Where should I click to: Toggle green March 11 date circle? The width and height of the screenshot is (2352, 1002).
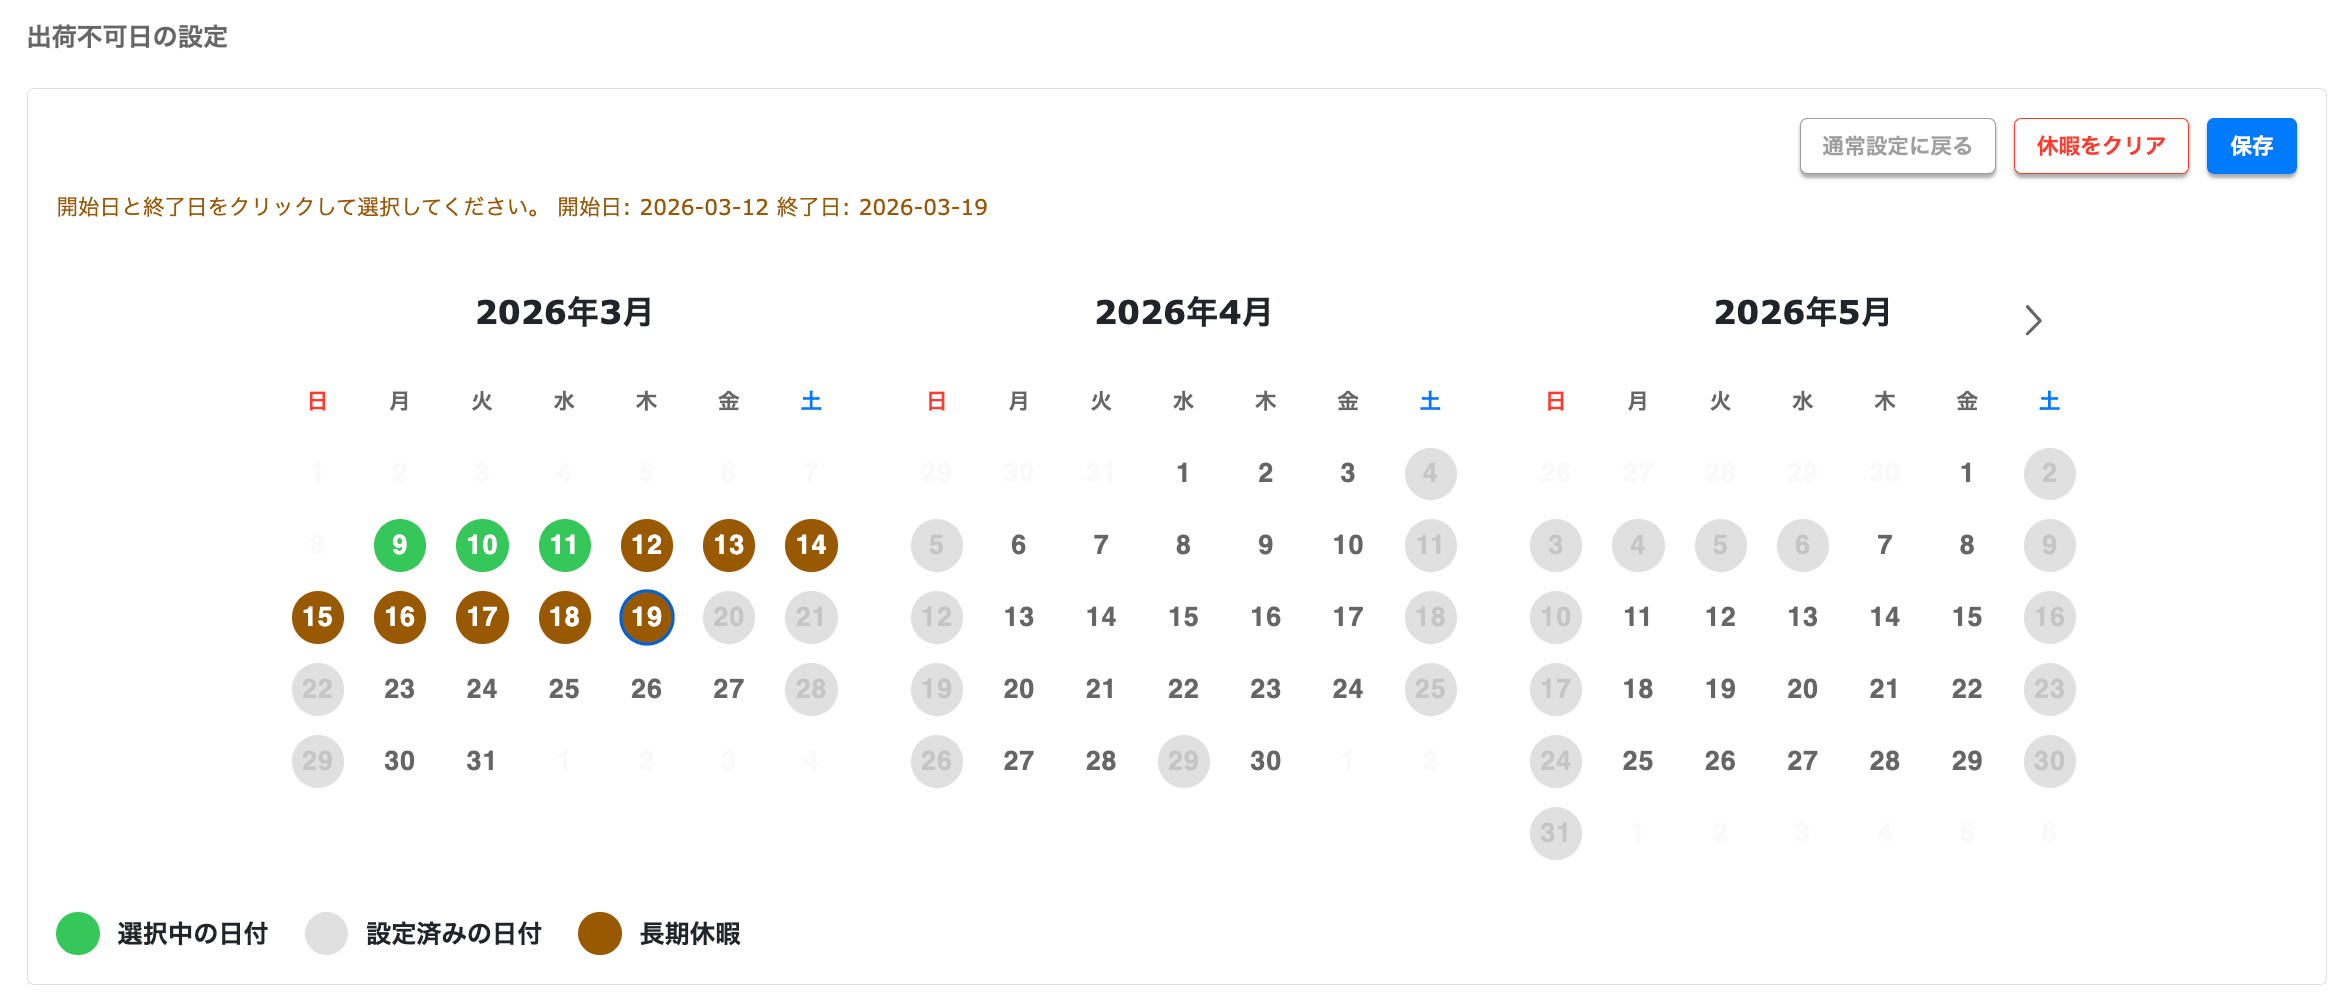pyautogui.click(x=564, y=545)
